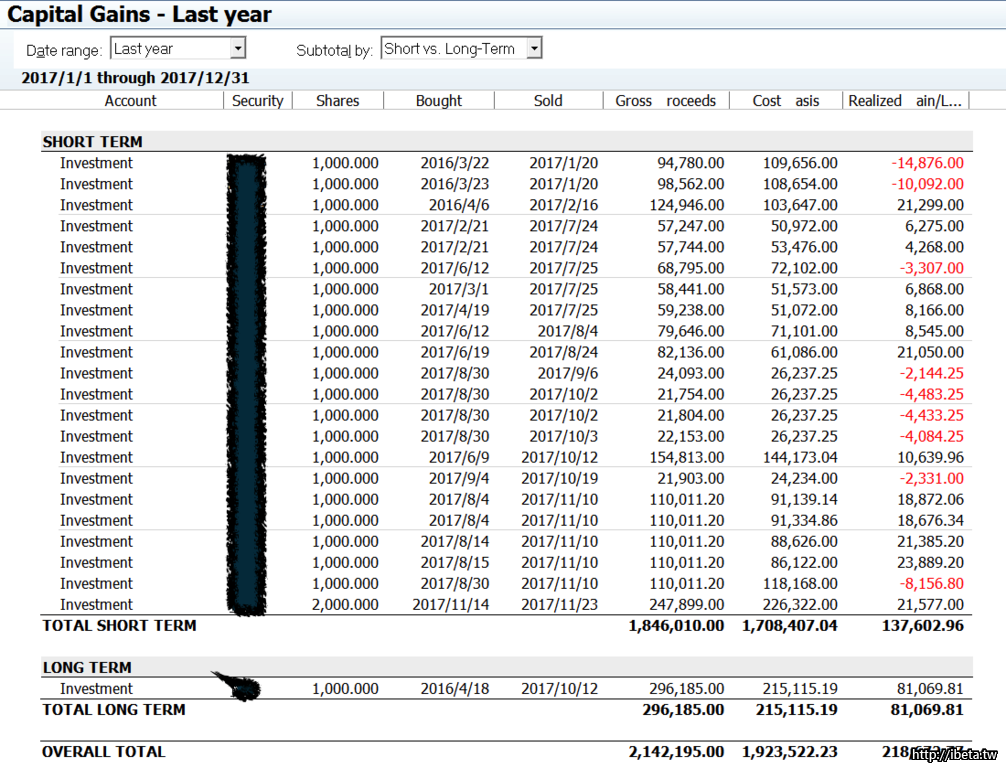Select the Gross Proceeds column header
The width and height of the screenshot is (1006, 768).
point(666,100)
